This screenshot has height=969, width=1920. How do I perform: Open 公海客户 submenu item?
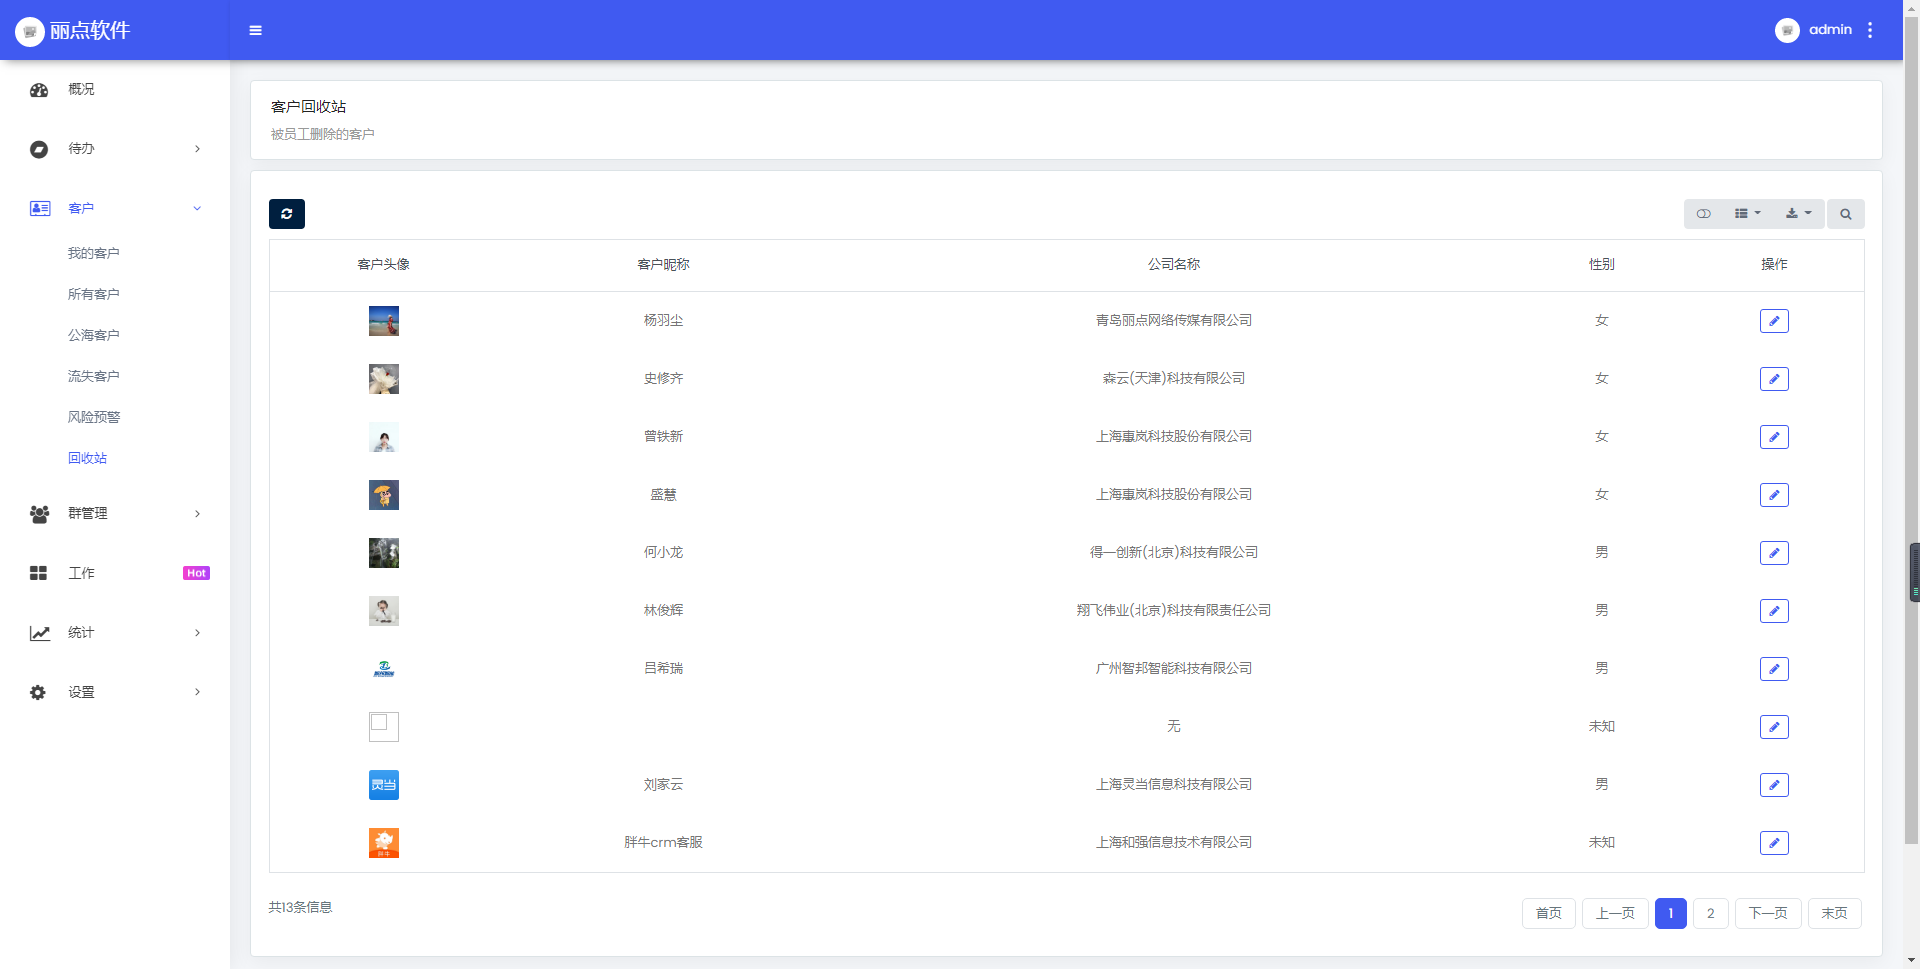click(x=94, y=335)
